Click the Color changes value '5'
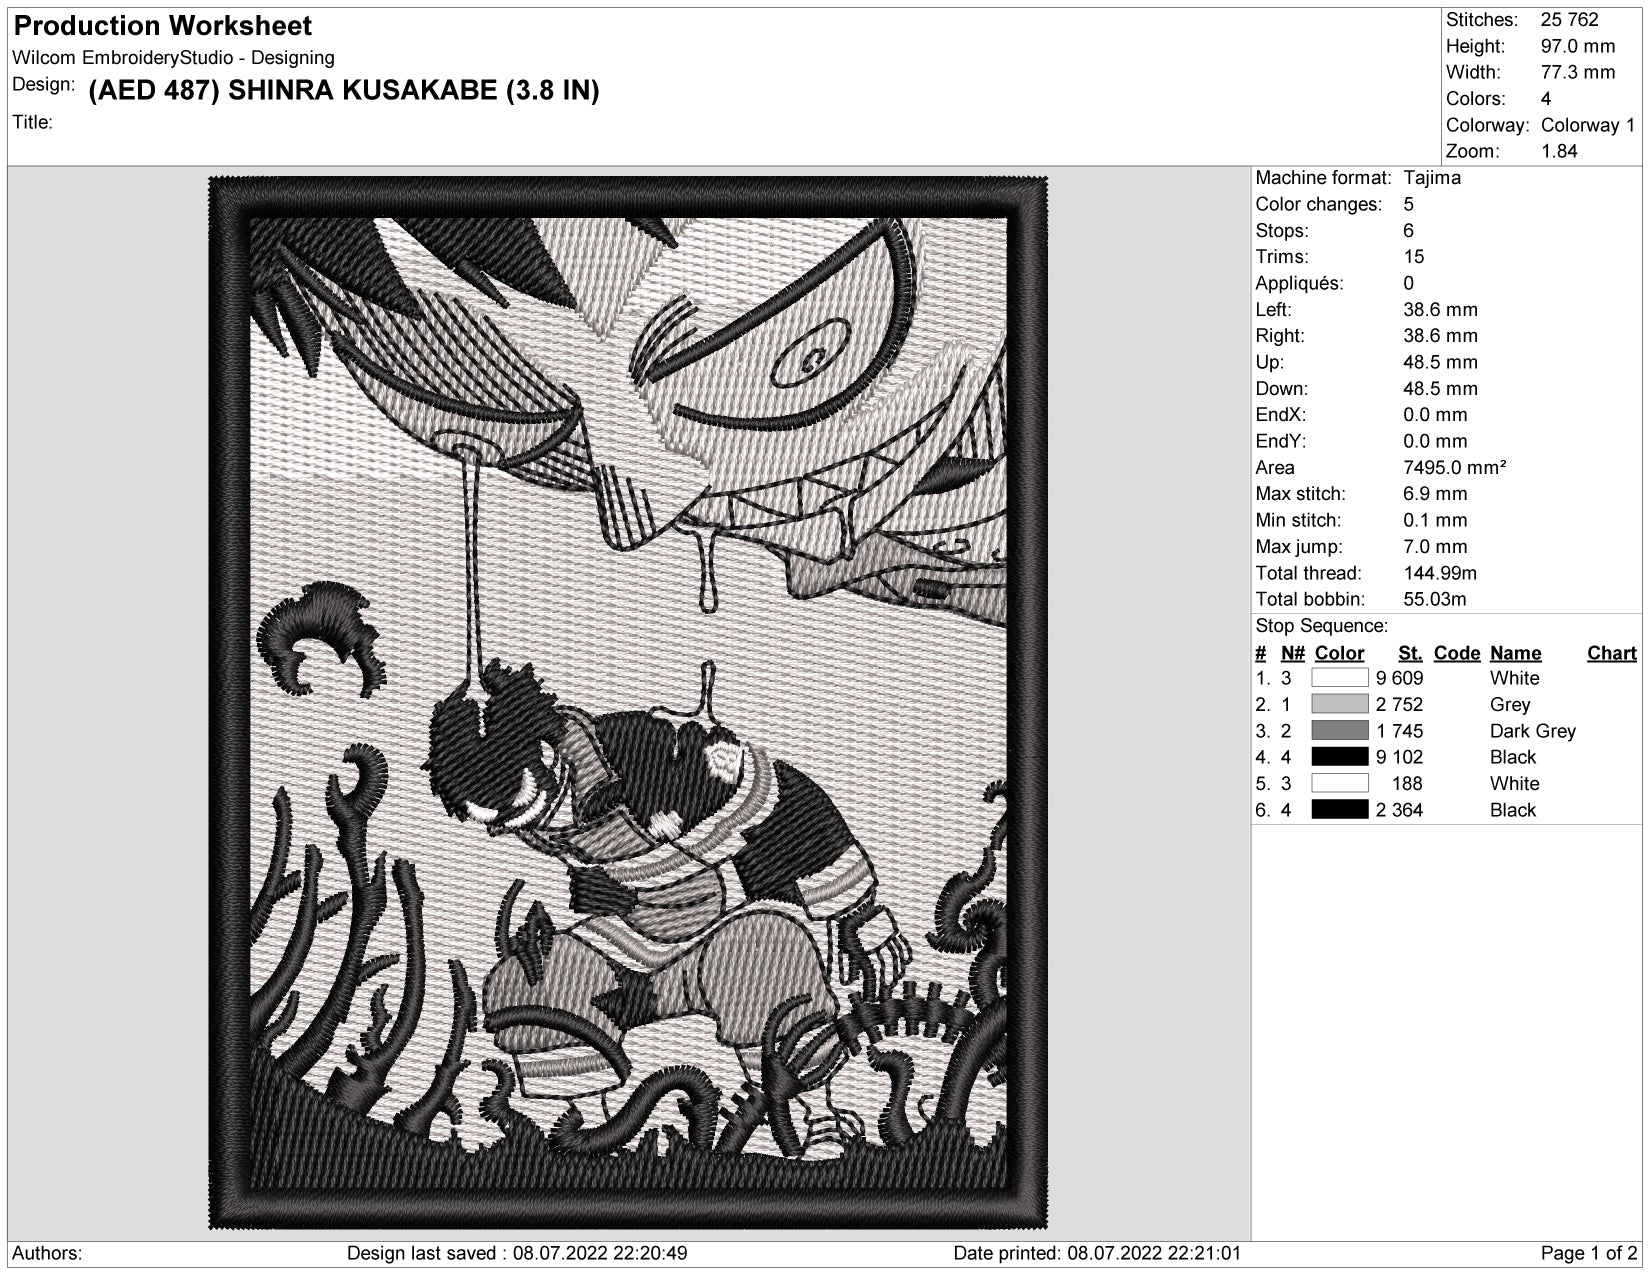The width and height of the screenshot is (1650, 1275). (1408, 204)
